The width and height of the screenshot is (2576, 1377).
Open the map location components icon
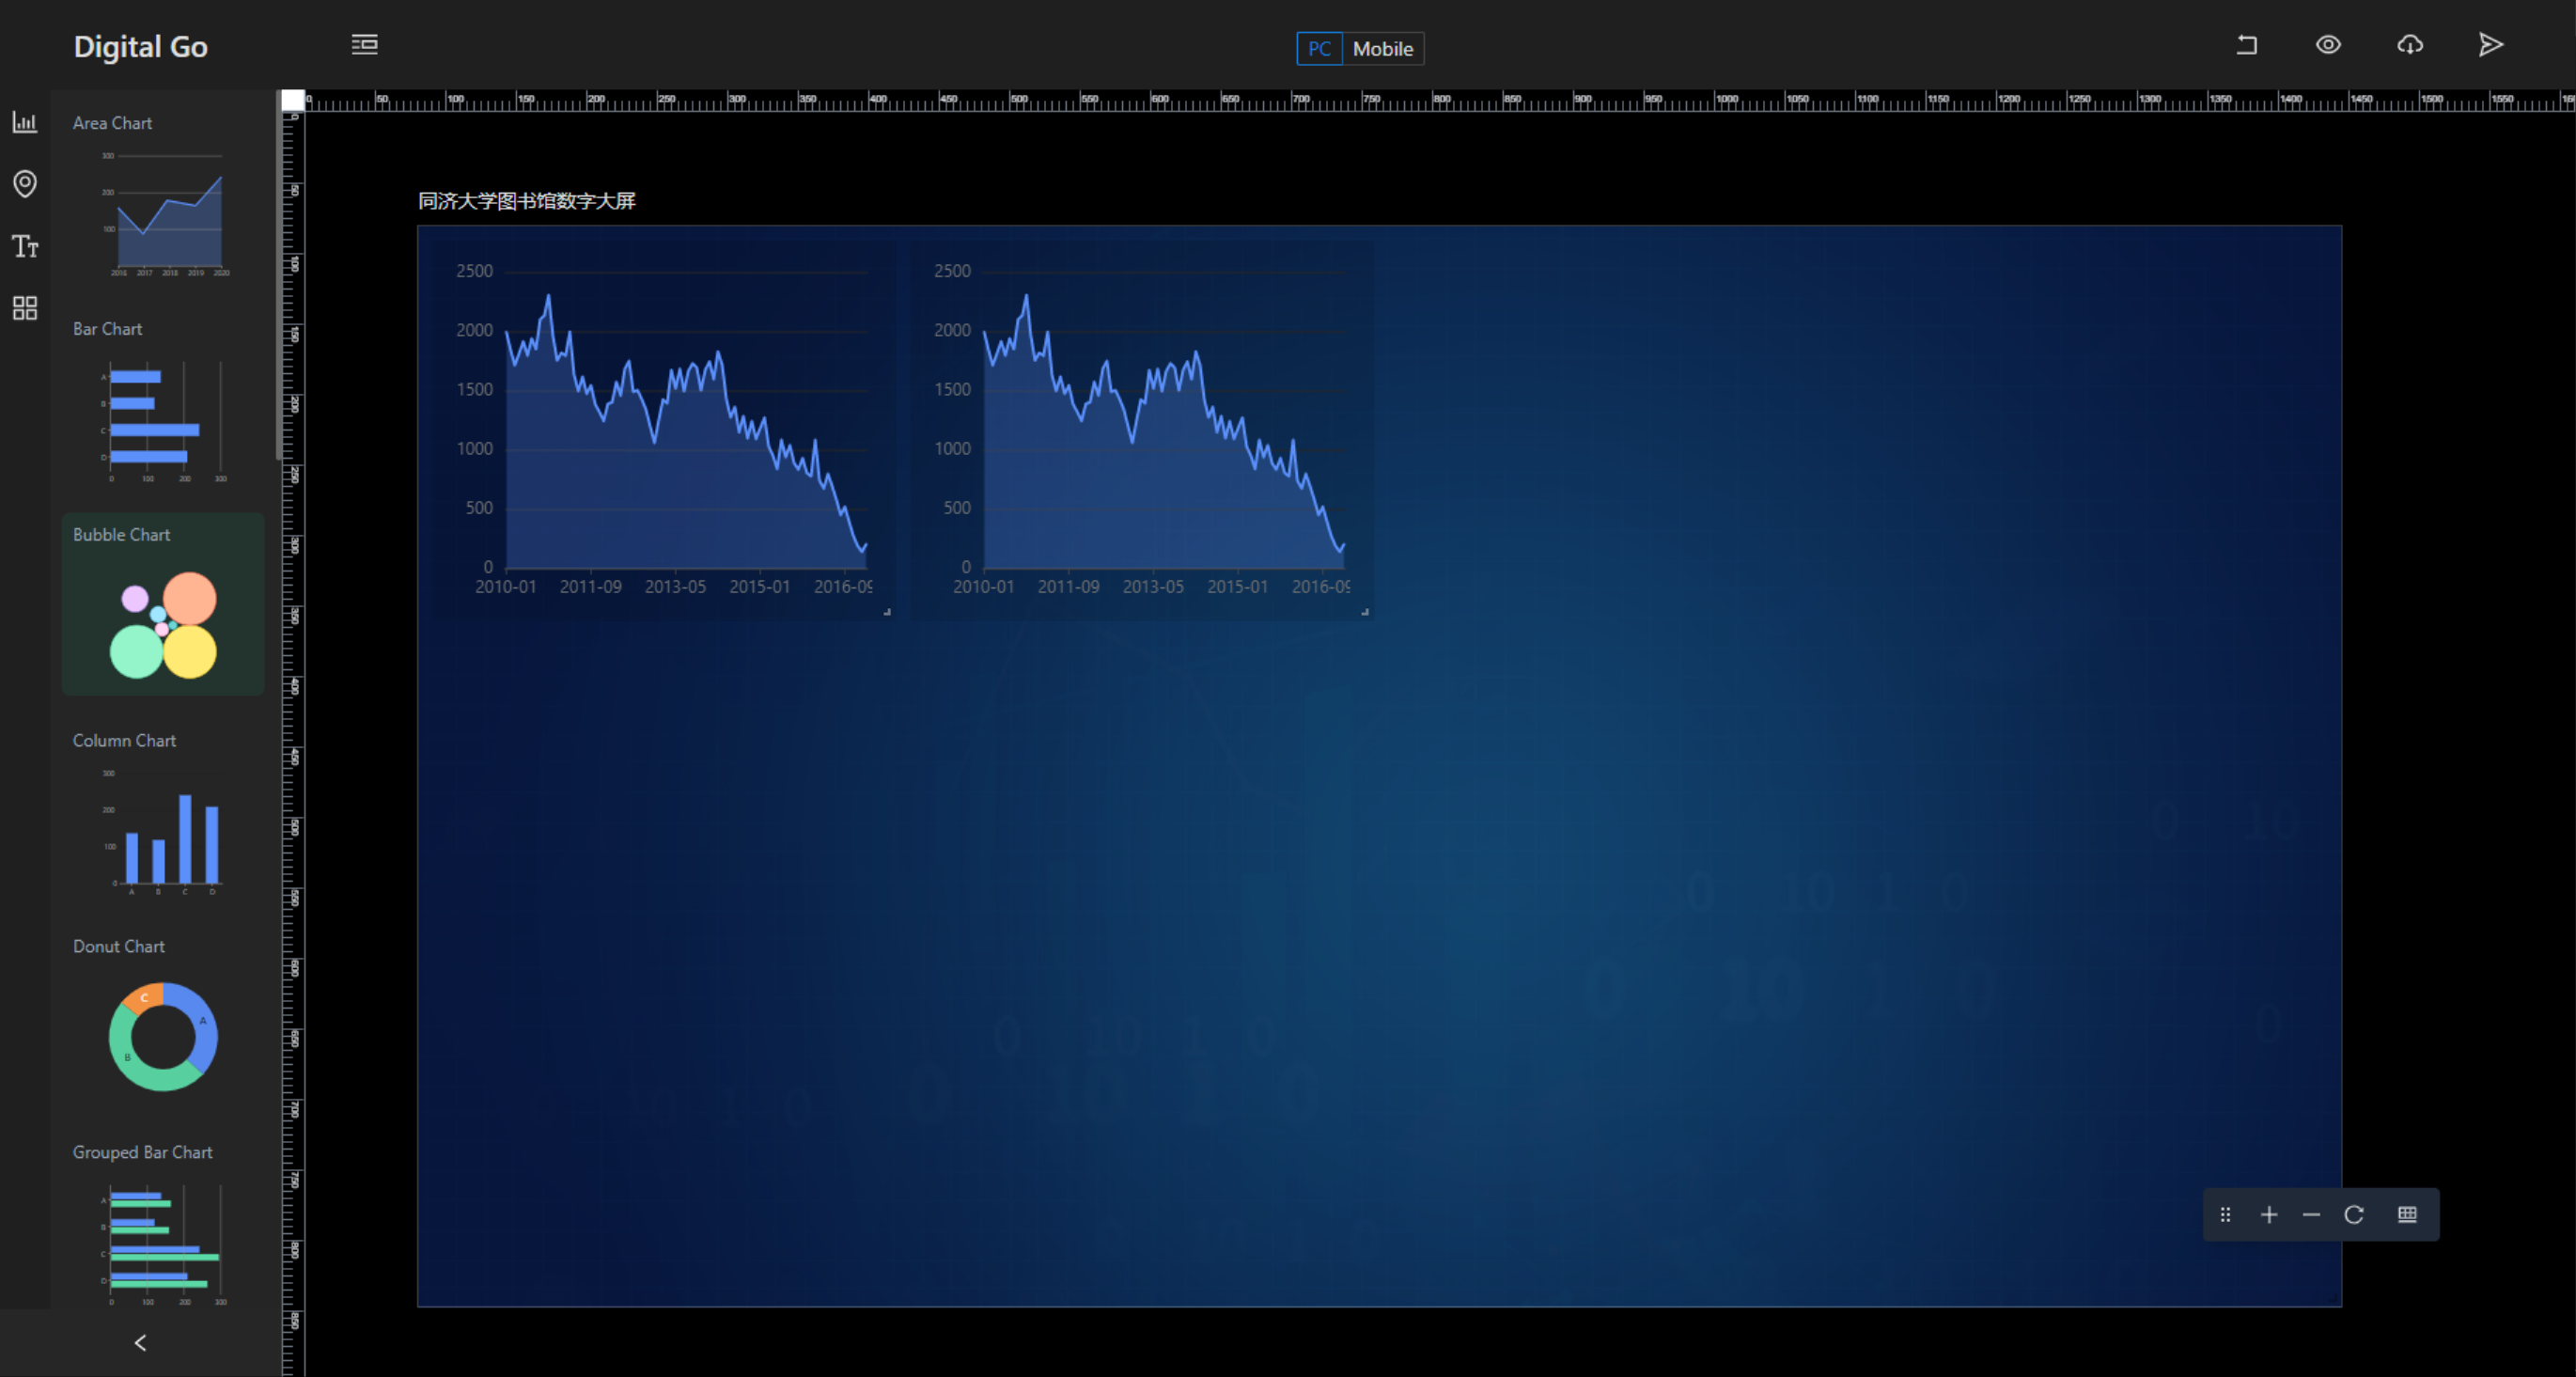(x=25, y=184)
